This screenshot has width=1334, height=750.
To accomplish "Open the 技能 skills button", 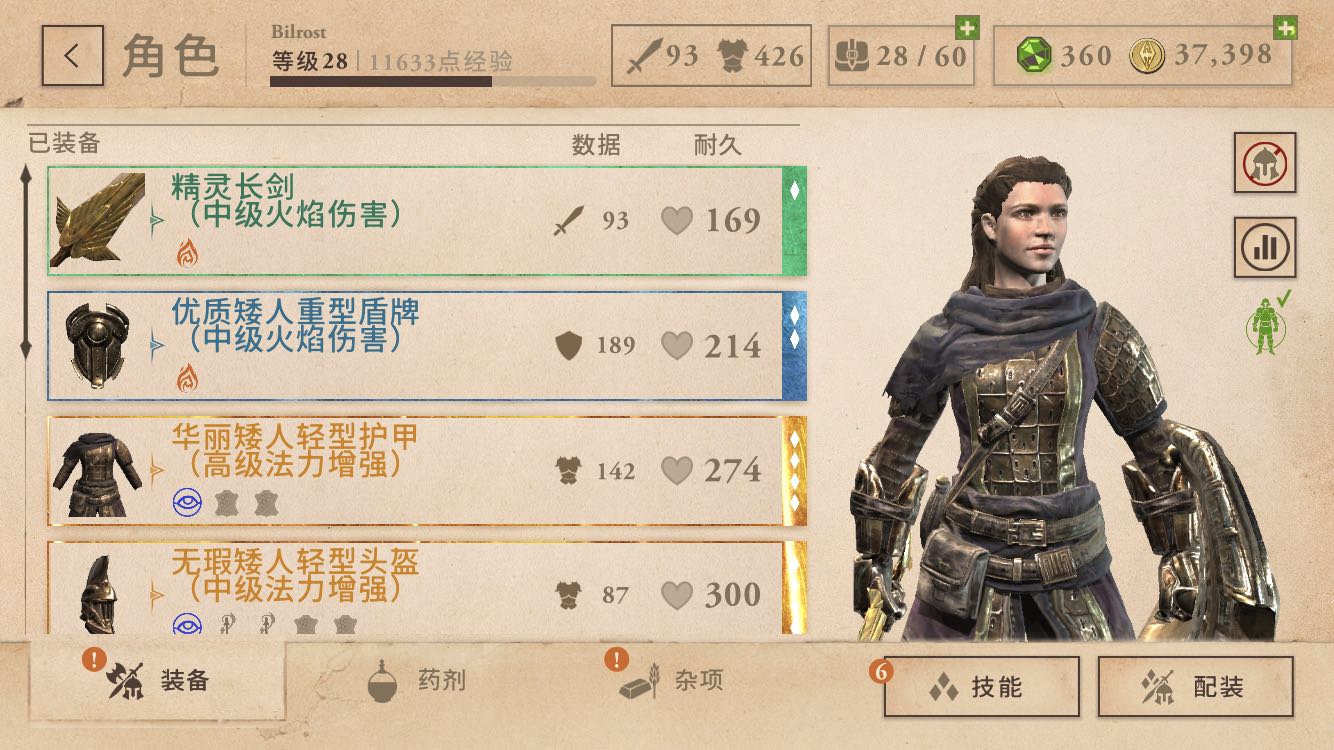I will tap(981, 686).
